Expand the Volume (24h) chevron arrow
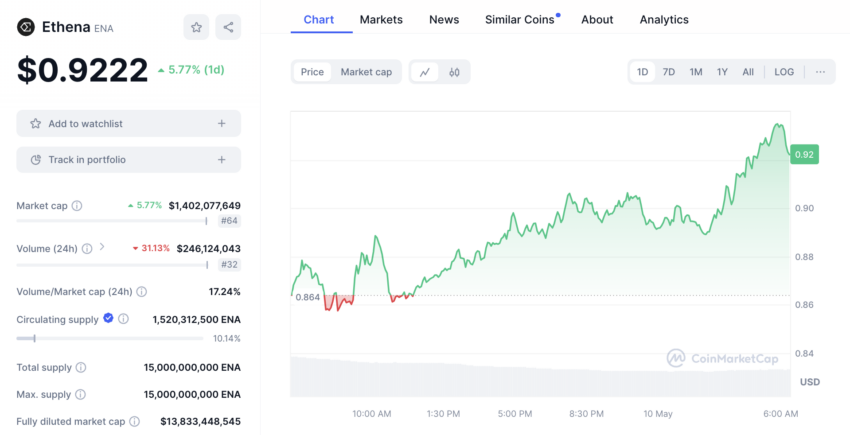The height and width of the screenshot is (435, 850). click(x=102, y=247)
